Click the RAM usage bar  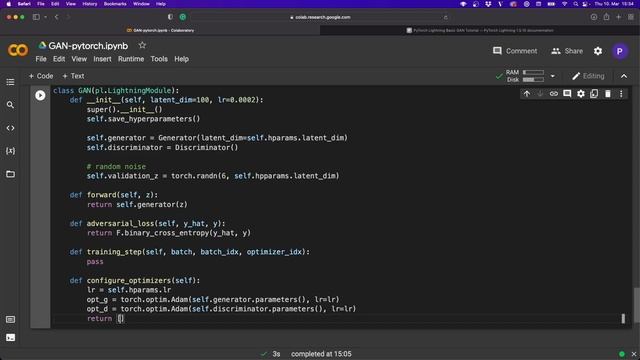point(533,73)
